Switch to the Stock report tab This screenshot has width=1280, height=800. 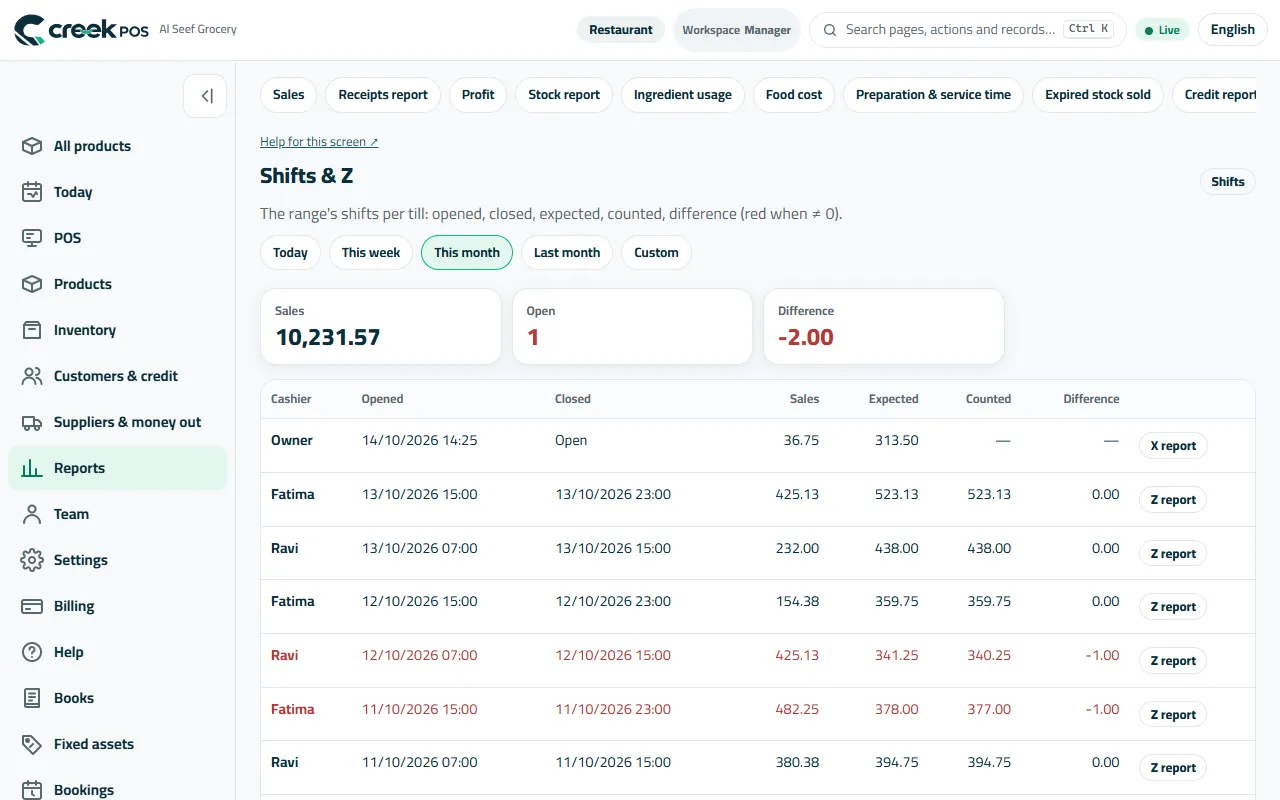[564, 95]
